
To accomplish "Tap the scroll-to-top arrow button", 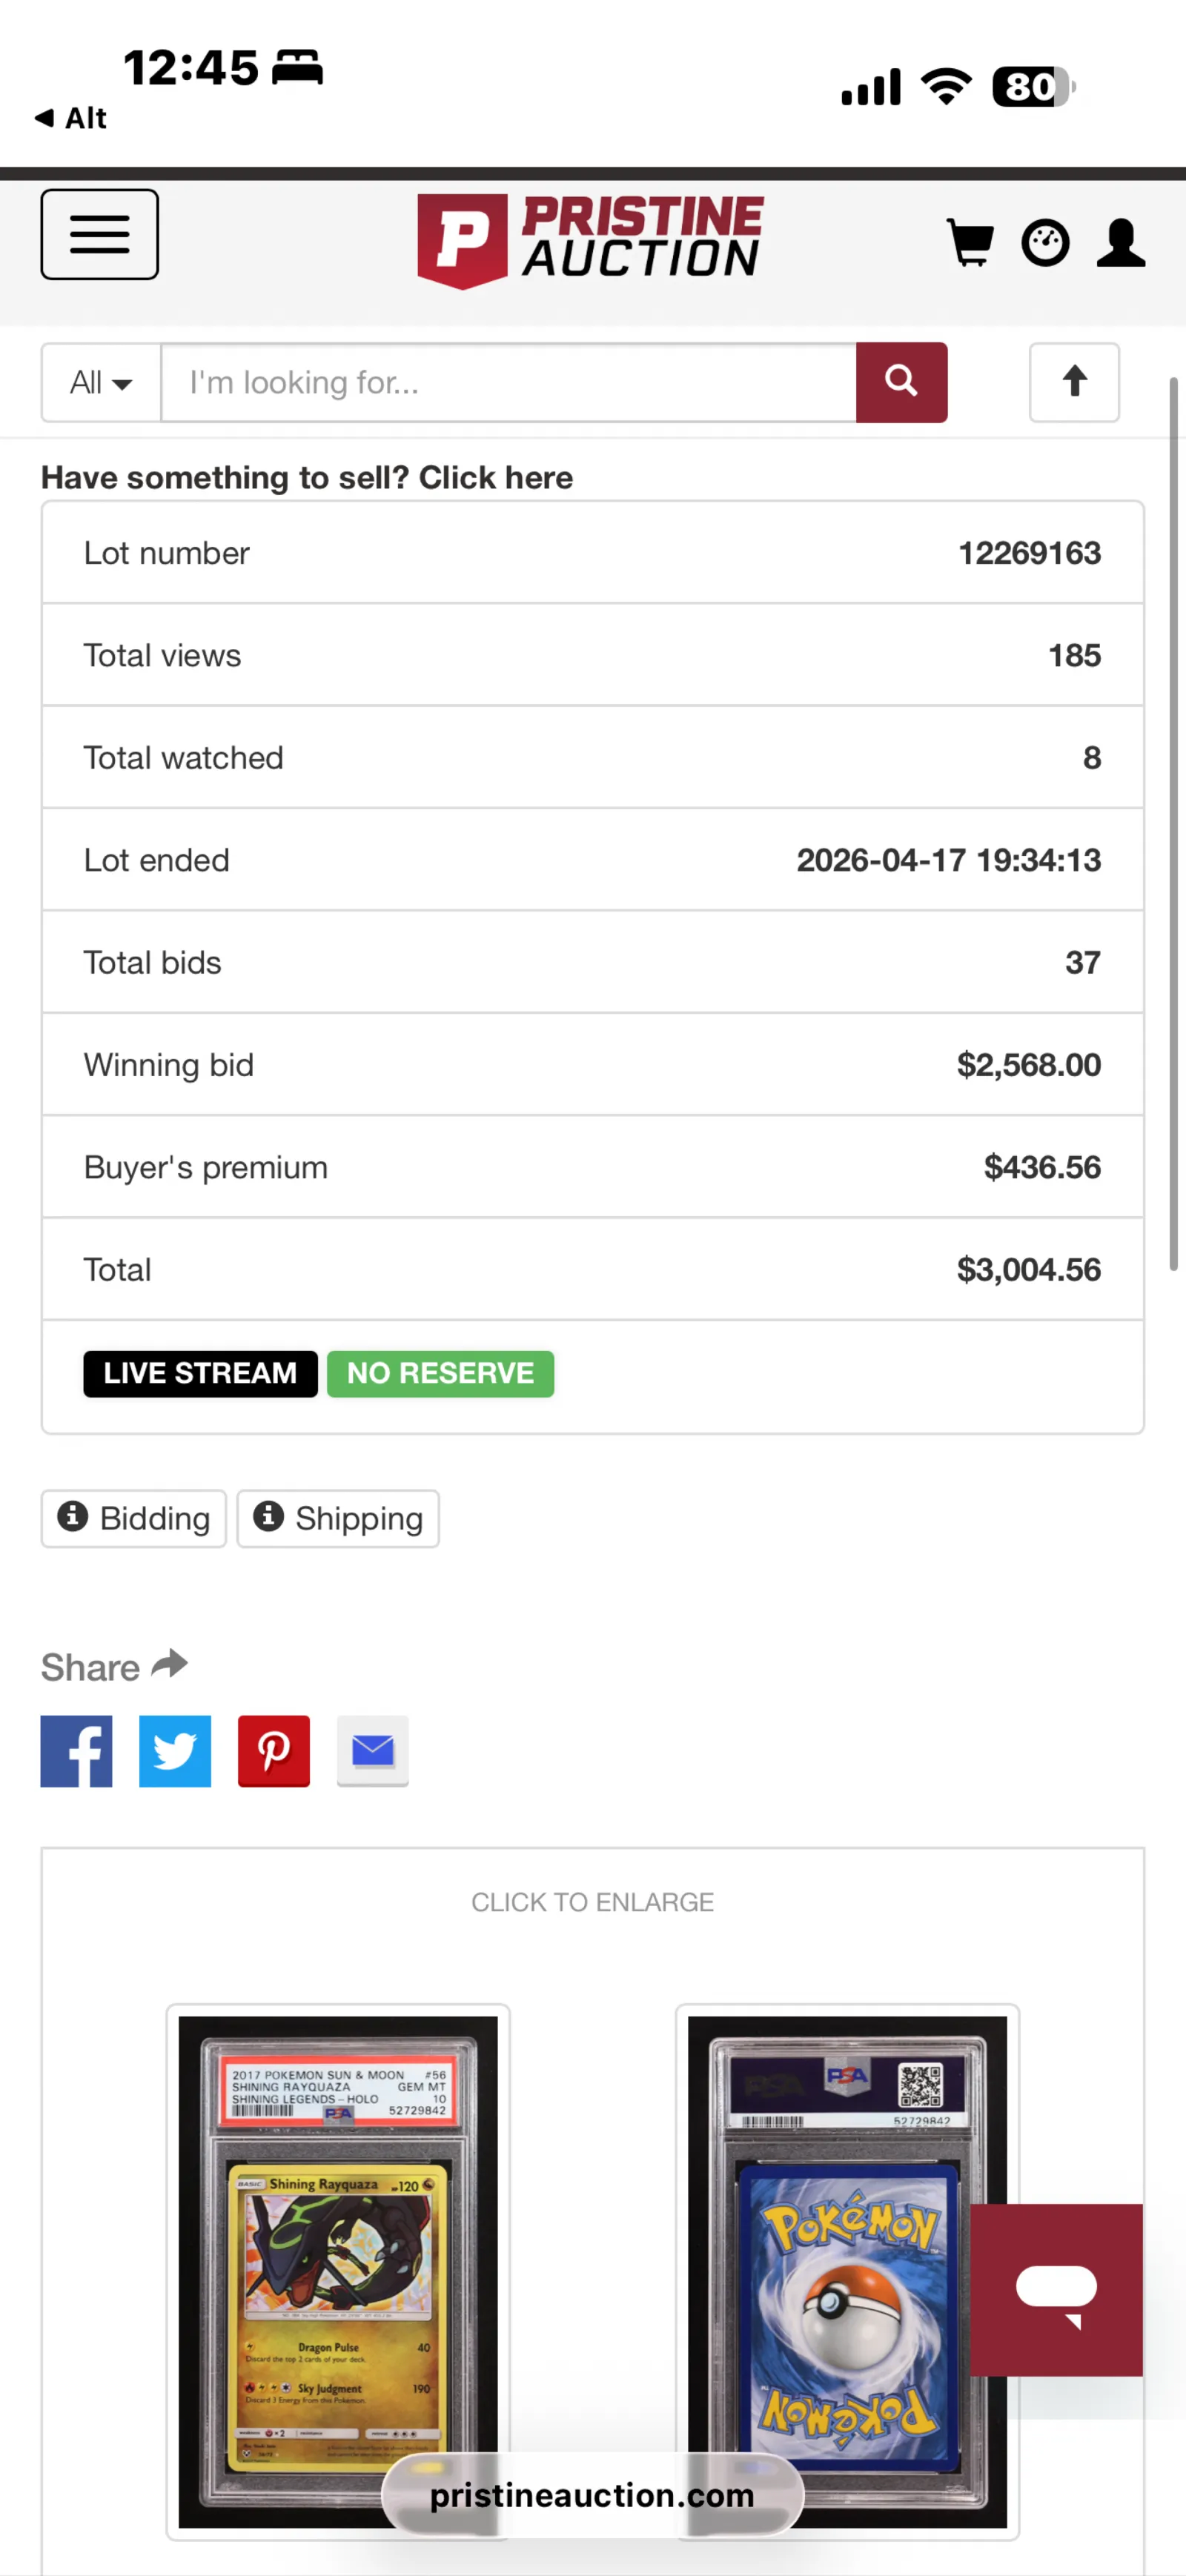I will click(1074, 382).
